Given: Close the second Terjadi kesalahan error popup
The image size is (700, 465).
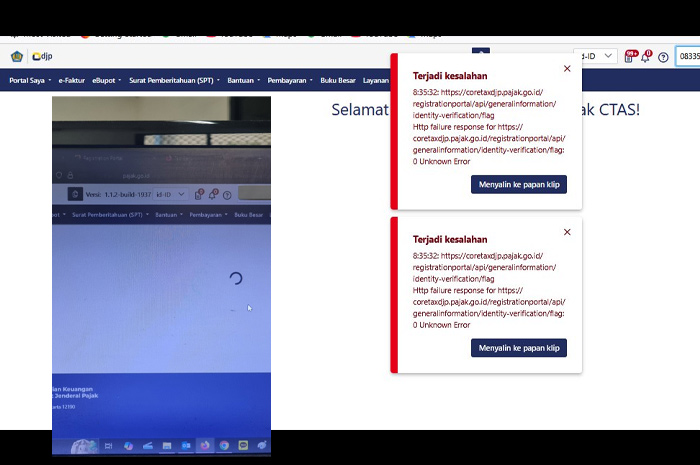Looking at the screenshot, I should pyautogui.click(x=567, y=232).
